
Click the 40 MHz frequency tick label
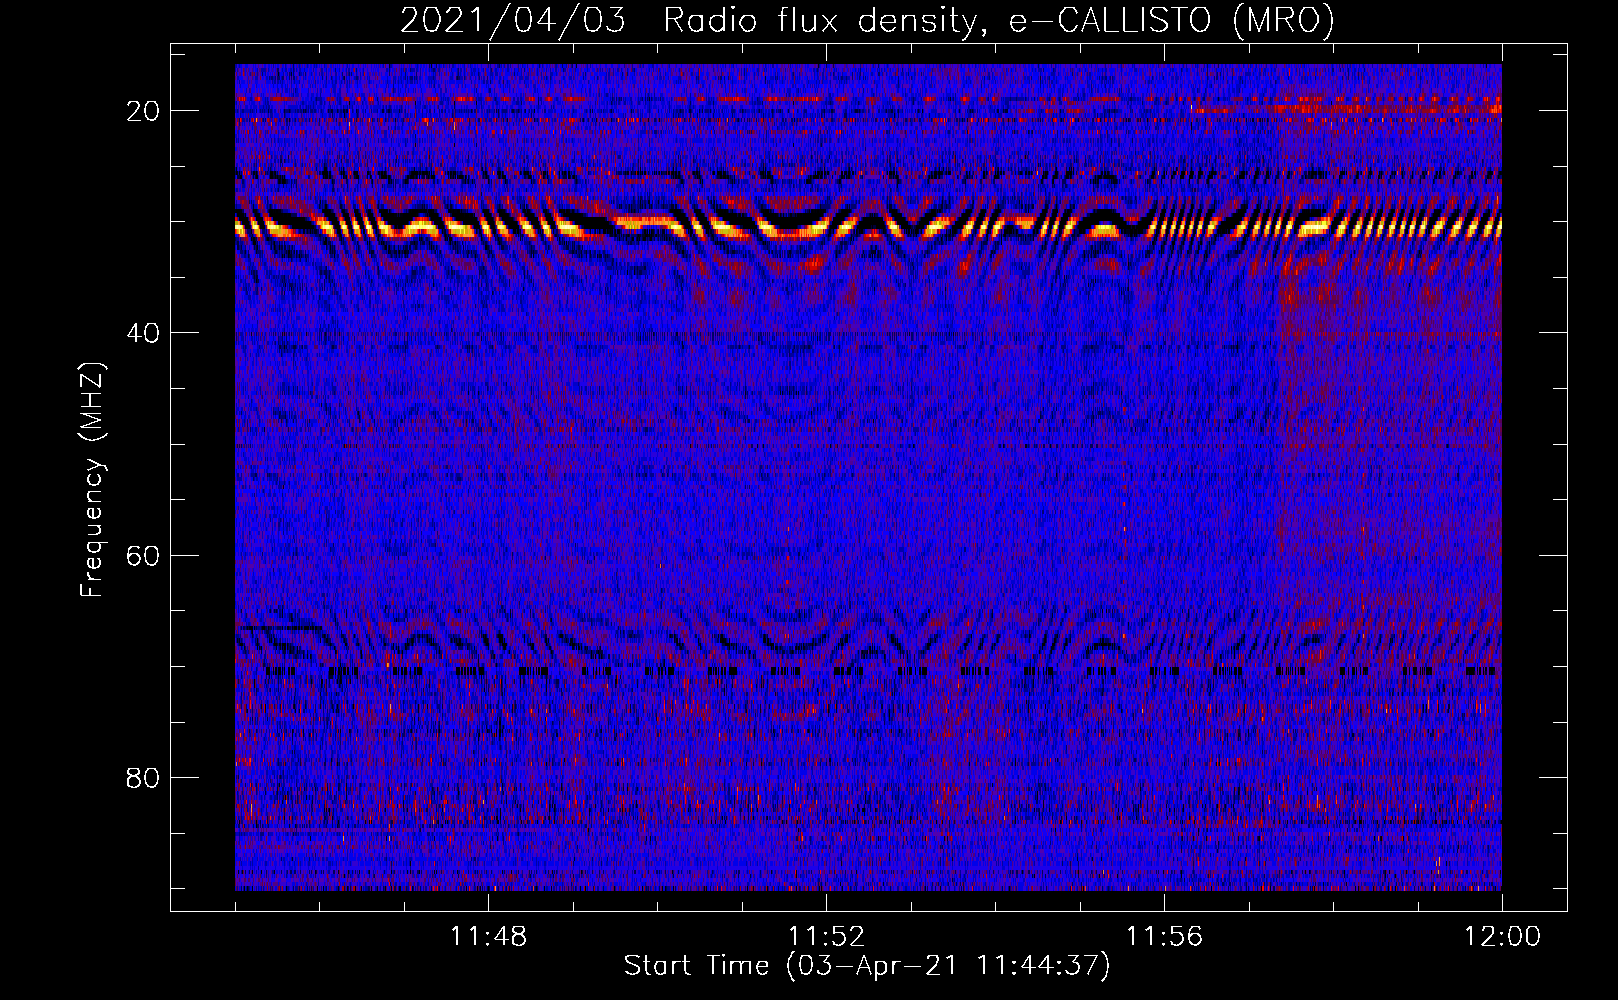coord(144,333)
